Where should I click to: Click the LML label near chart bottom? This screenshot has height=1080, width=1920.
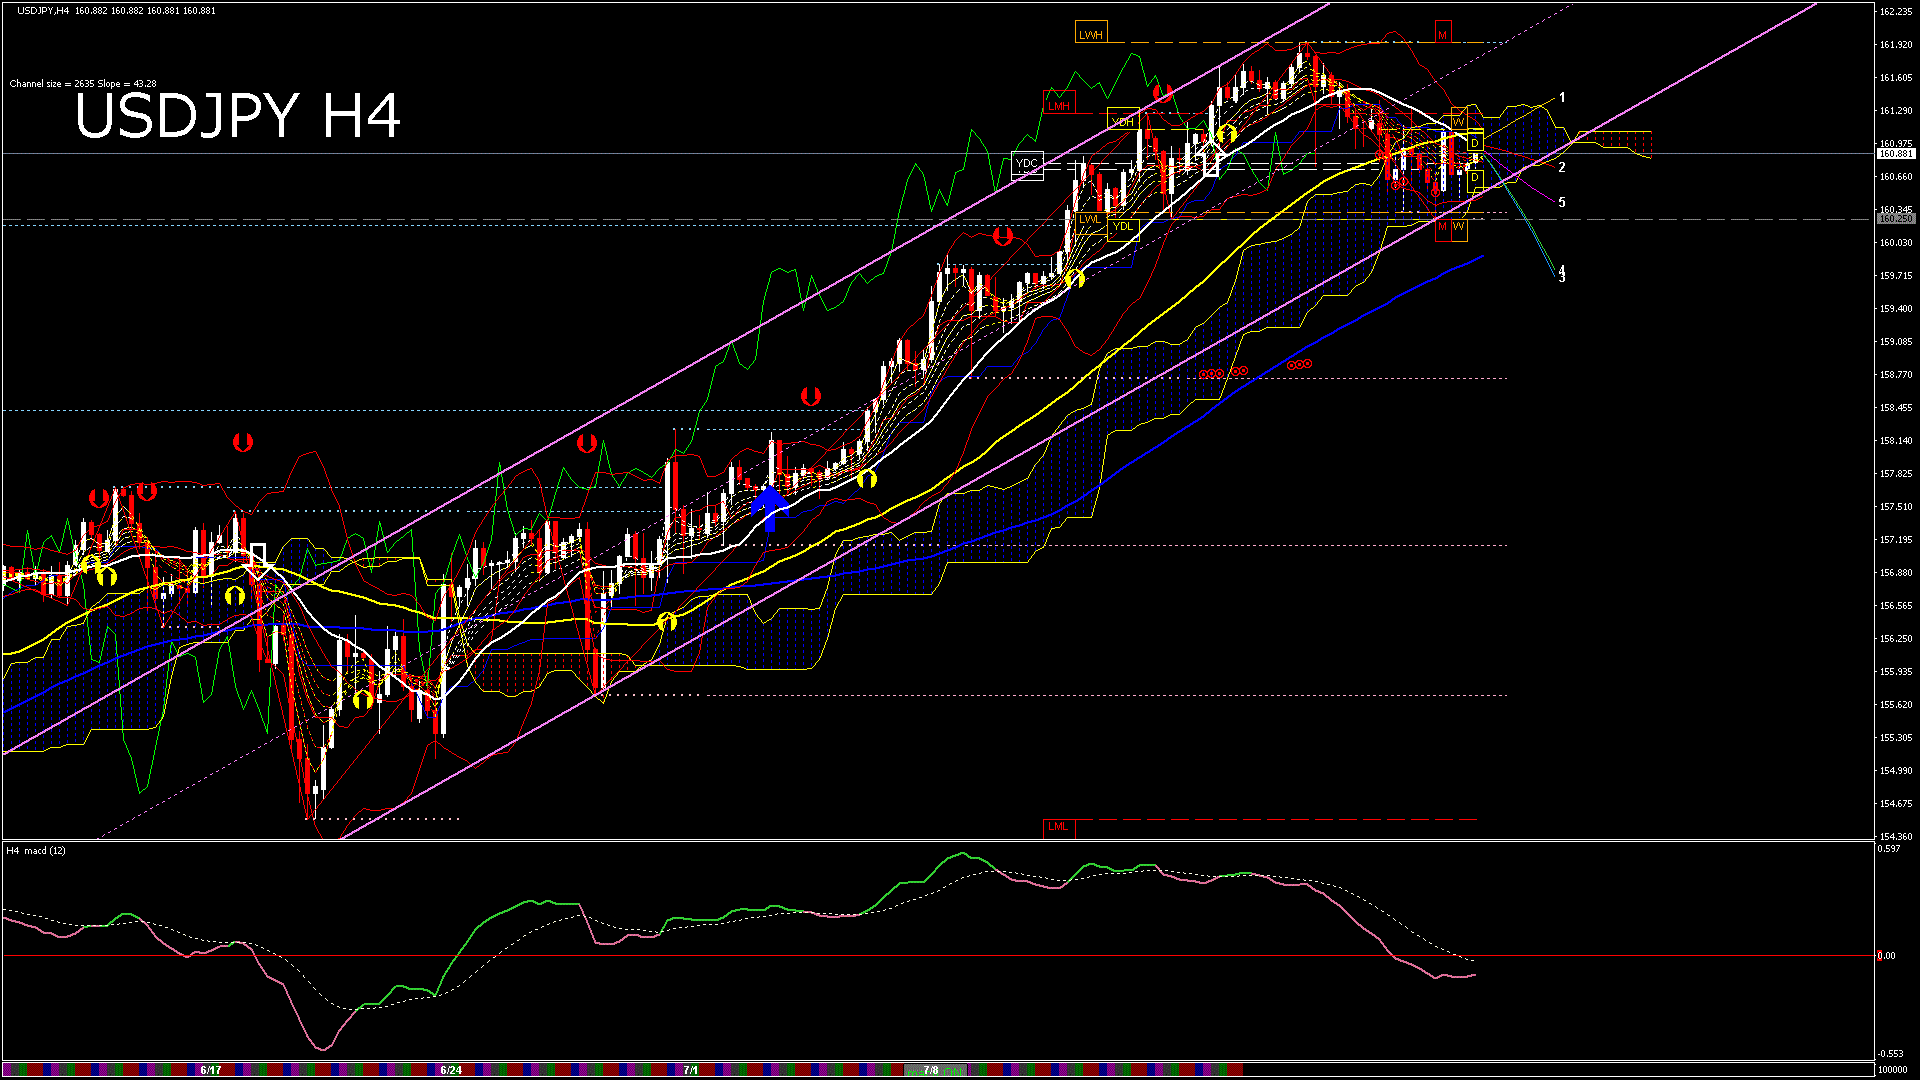pos(1057,827)
